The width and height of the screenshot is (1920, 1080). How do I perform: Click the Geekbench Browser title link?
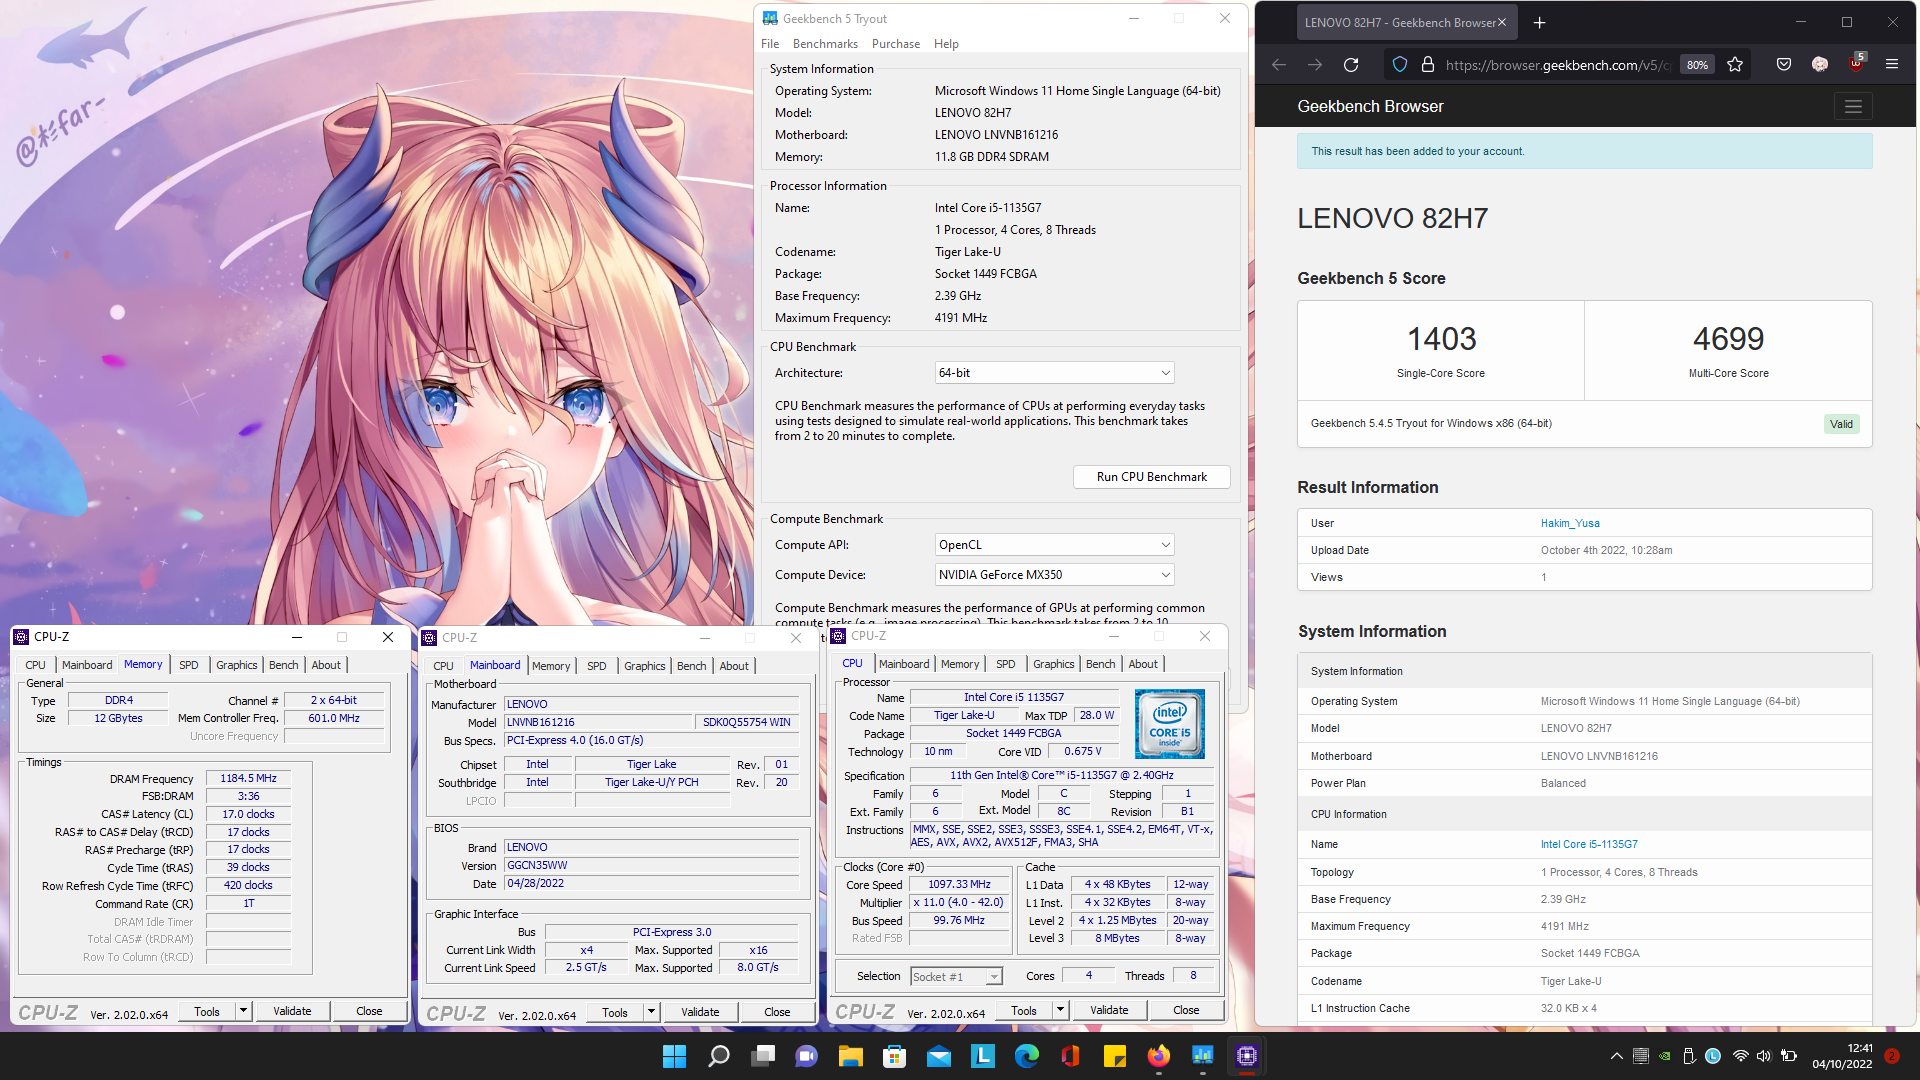pyautogui.click(x=1370, y=106)
